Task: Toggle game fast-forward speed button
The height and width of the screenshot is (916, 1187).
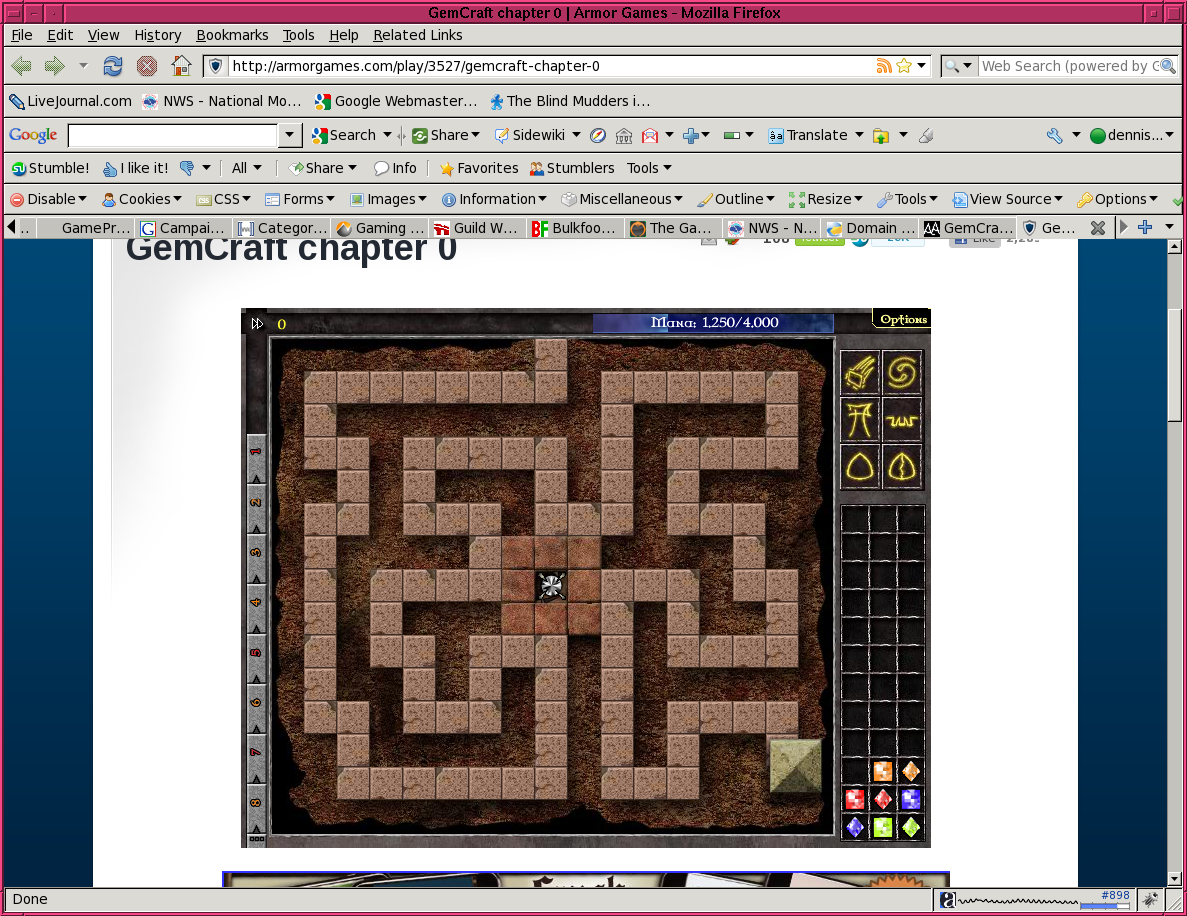Action: 257,323
